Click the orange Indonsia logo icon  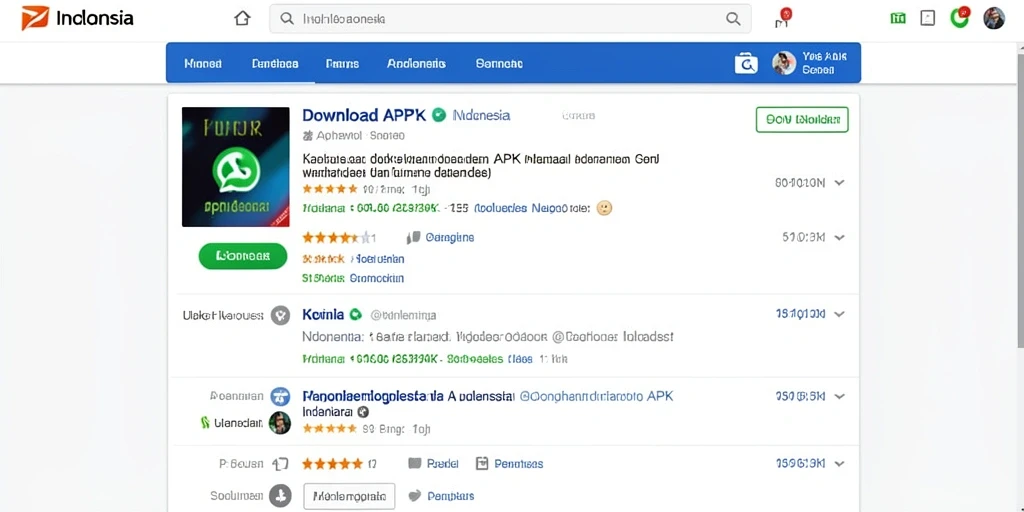pyautogui.click(x=35, y=18)
